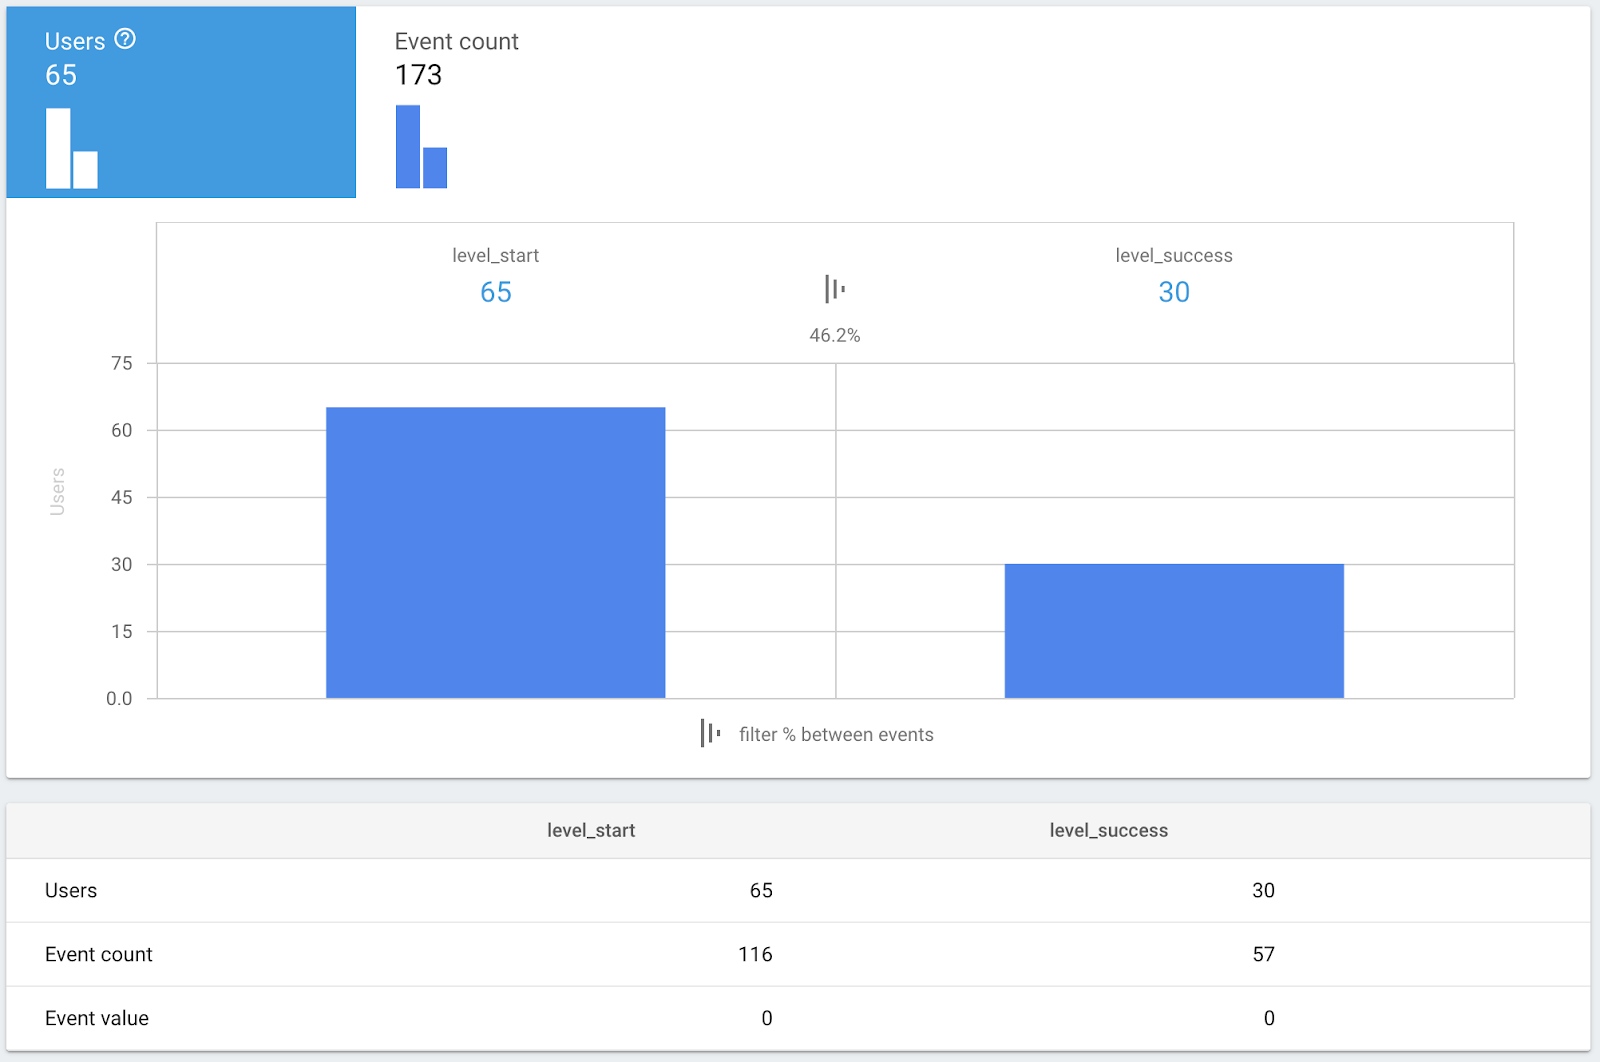
Task: Click the 57 event count cell
Action: click(x=1263, y=954)
